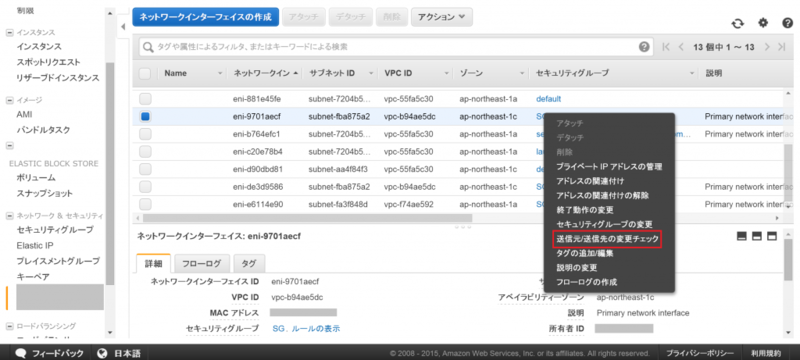800x360 pixels.
Task: Open キーペア in the sidebar
Action: click(x=33, y=277)
